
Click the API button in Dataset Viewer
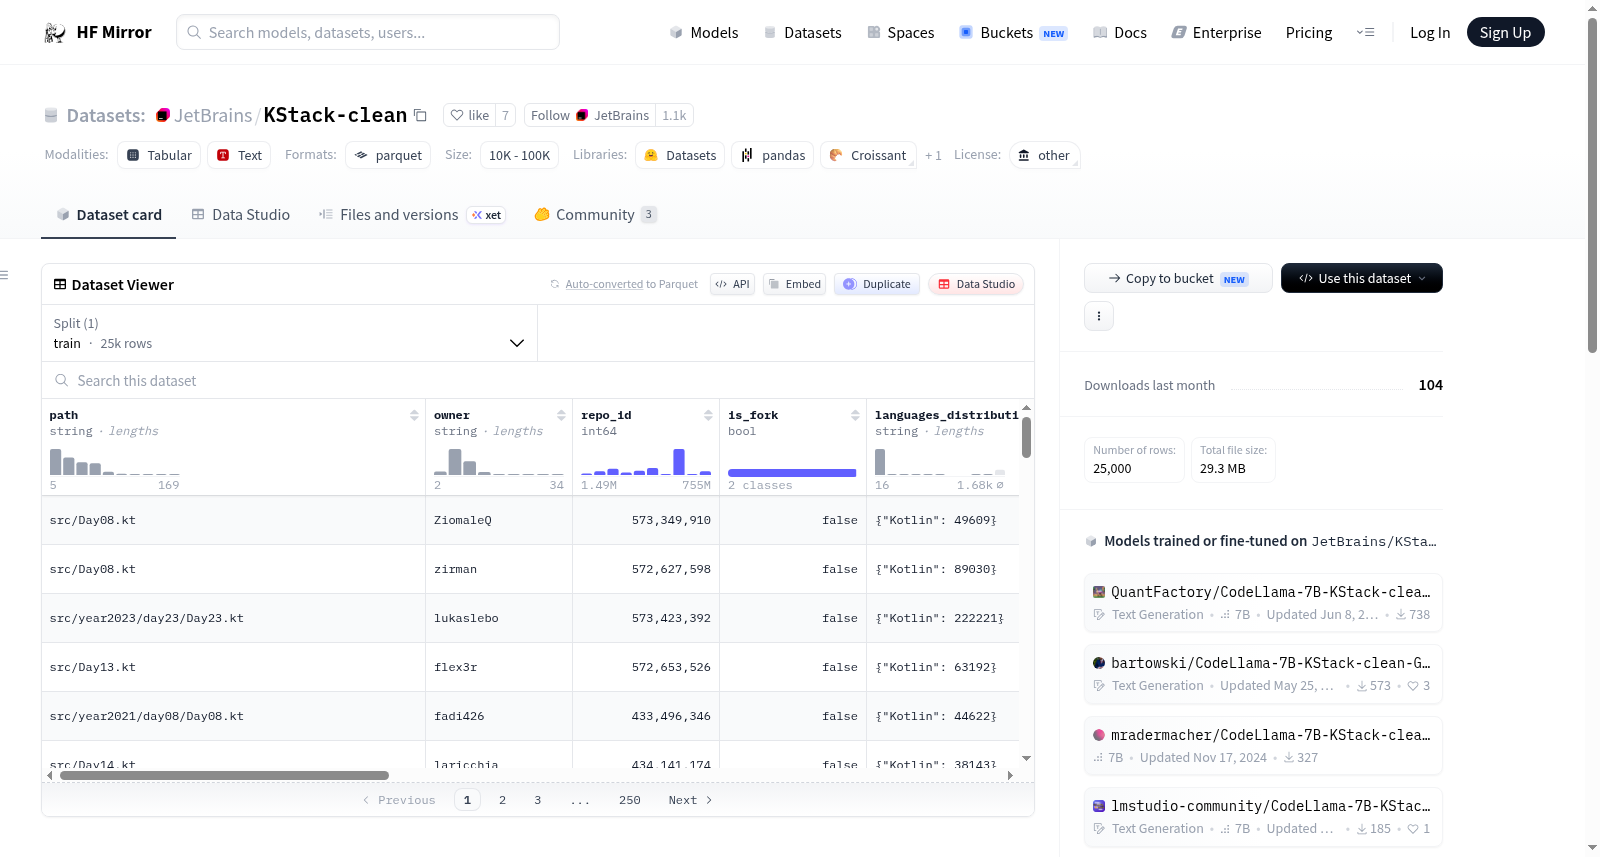pyautogui.click(x=732, y=284)
